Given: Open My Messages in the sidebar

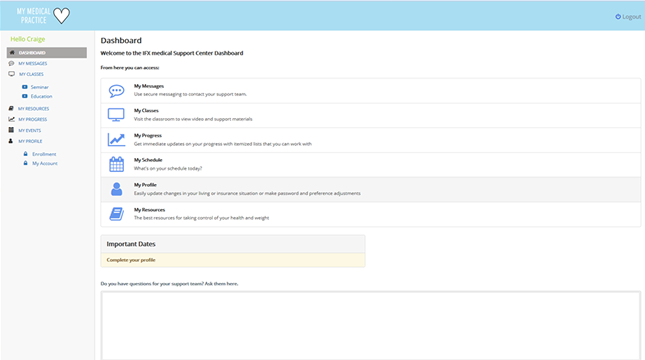Looking at the screenshot, I should point(32,63).
